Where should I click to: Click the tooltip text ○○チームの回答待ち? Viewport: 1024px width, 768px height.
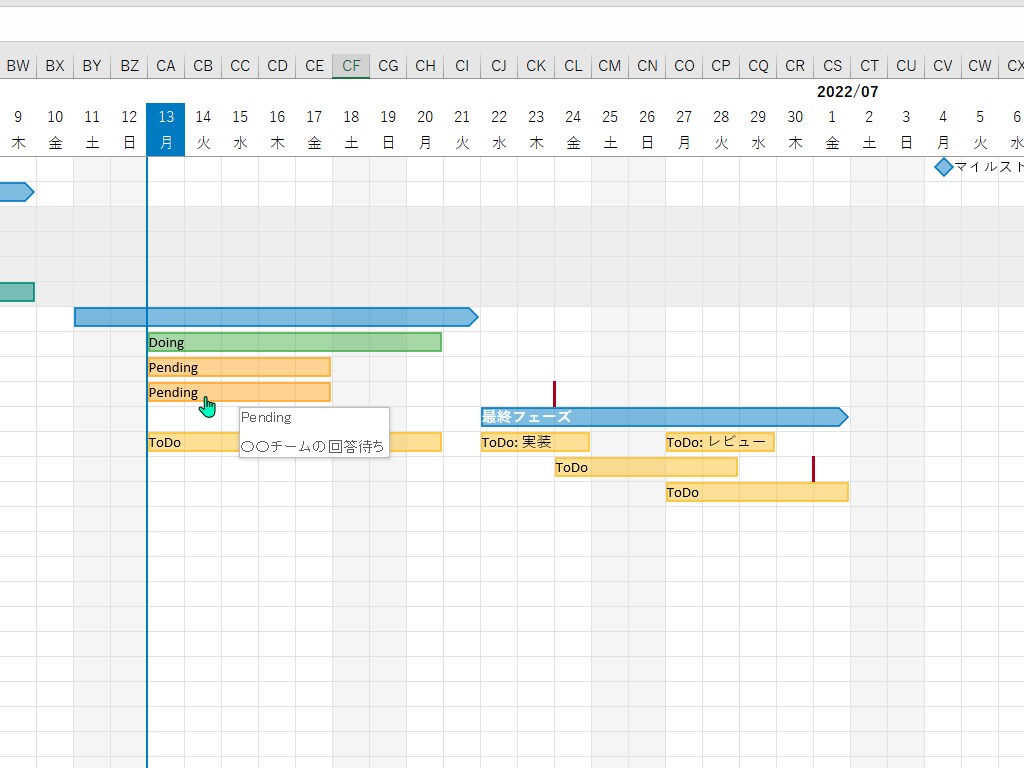(x=312, y=447)
